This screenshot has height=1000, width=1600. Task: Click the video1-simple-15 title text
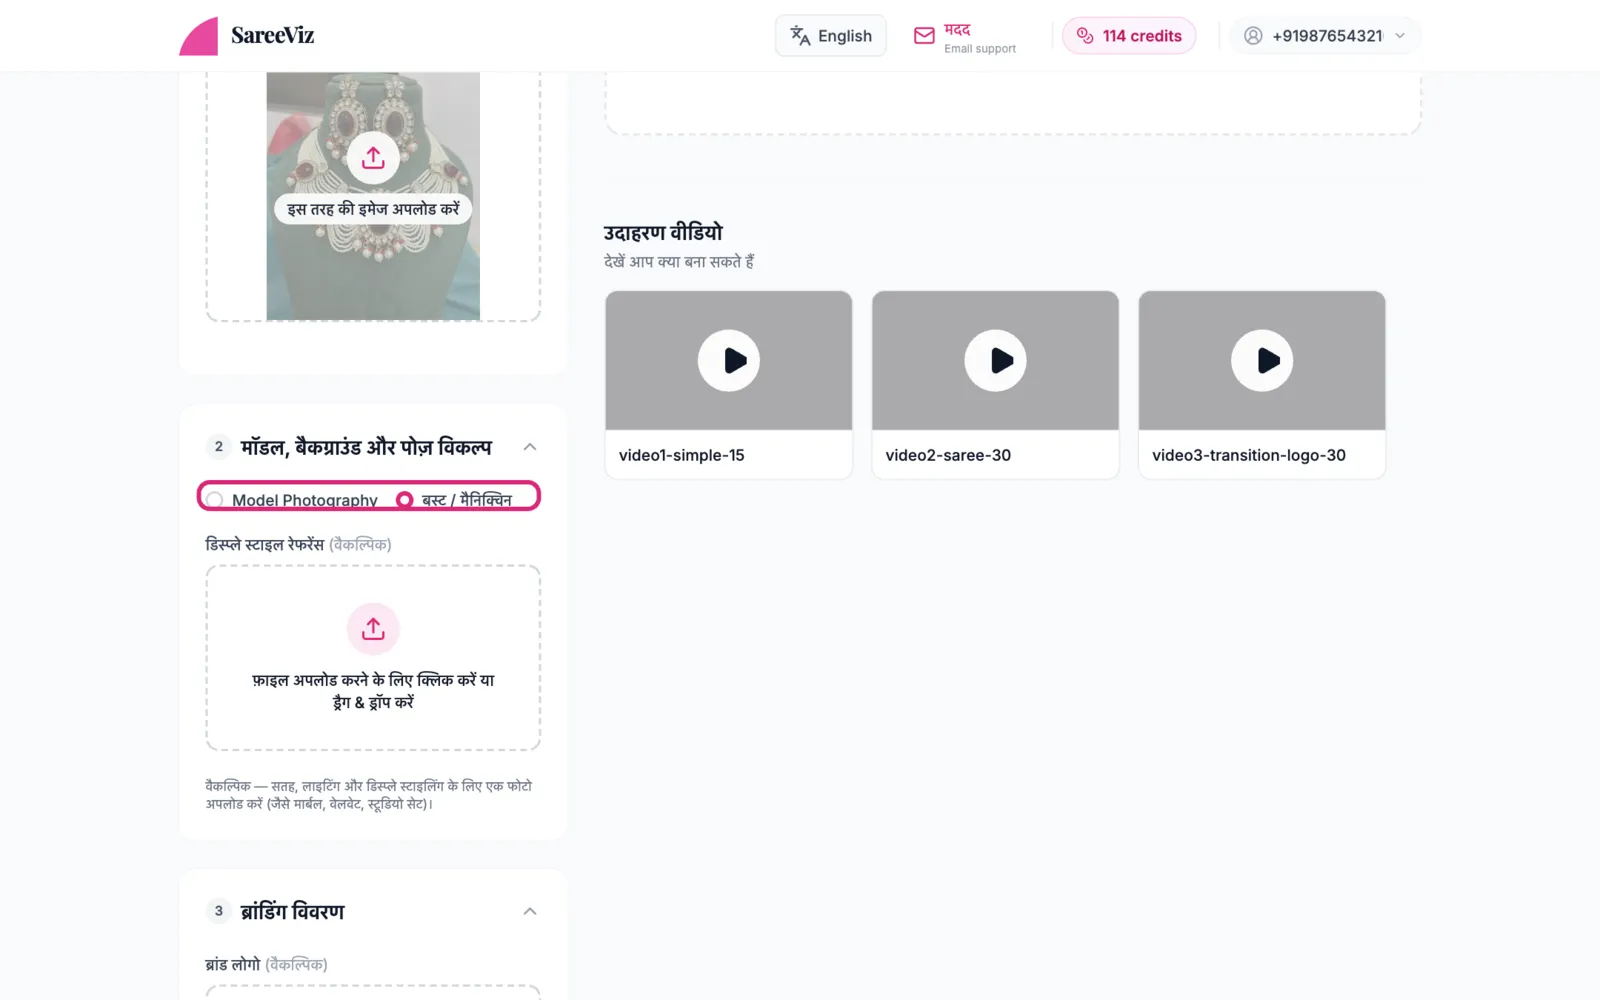tap(682, 455)
